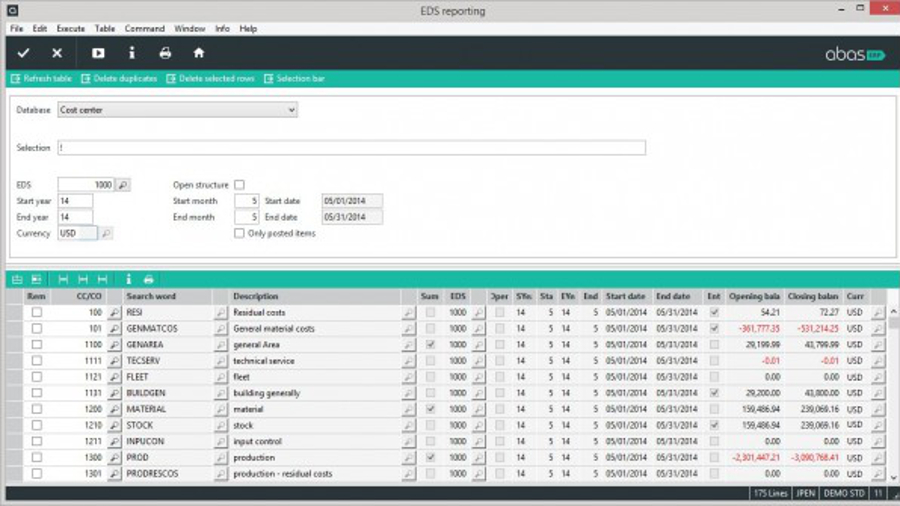Click the Start month field

pyautogui.click(x=246, y=201)
